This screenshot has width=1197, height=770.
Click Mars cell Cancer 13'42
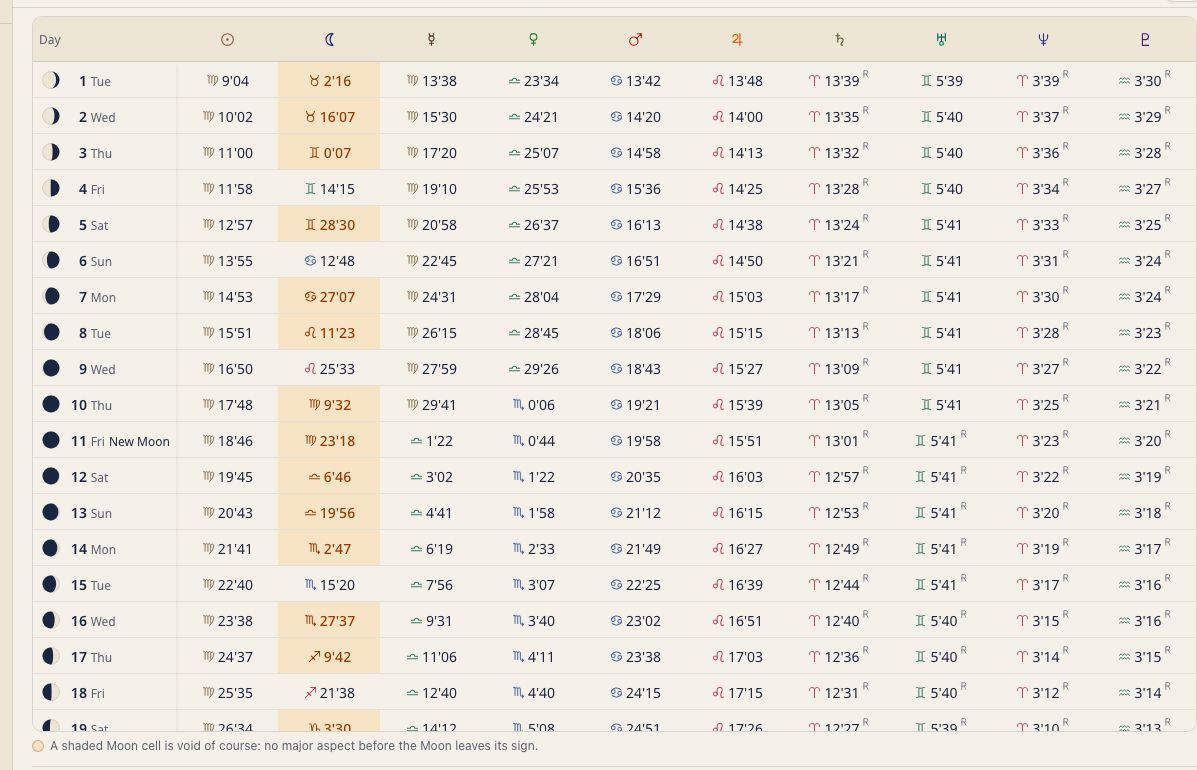[x=635, y=80]
